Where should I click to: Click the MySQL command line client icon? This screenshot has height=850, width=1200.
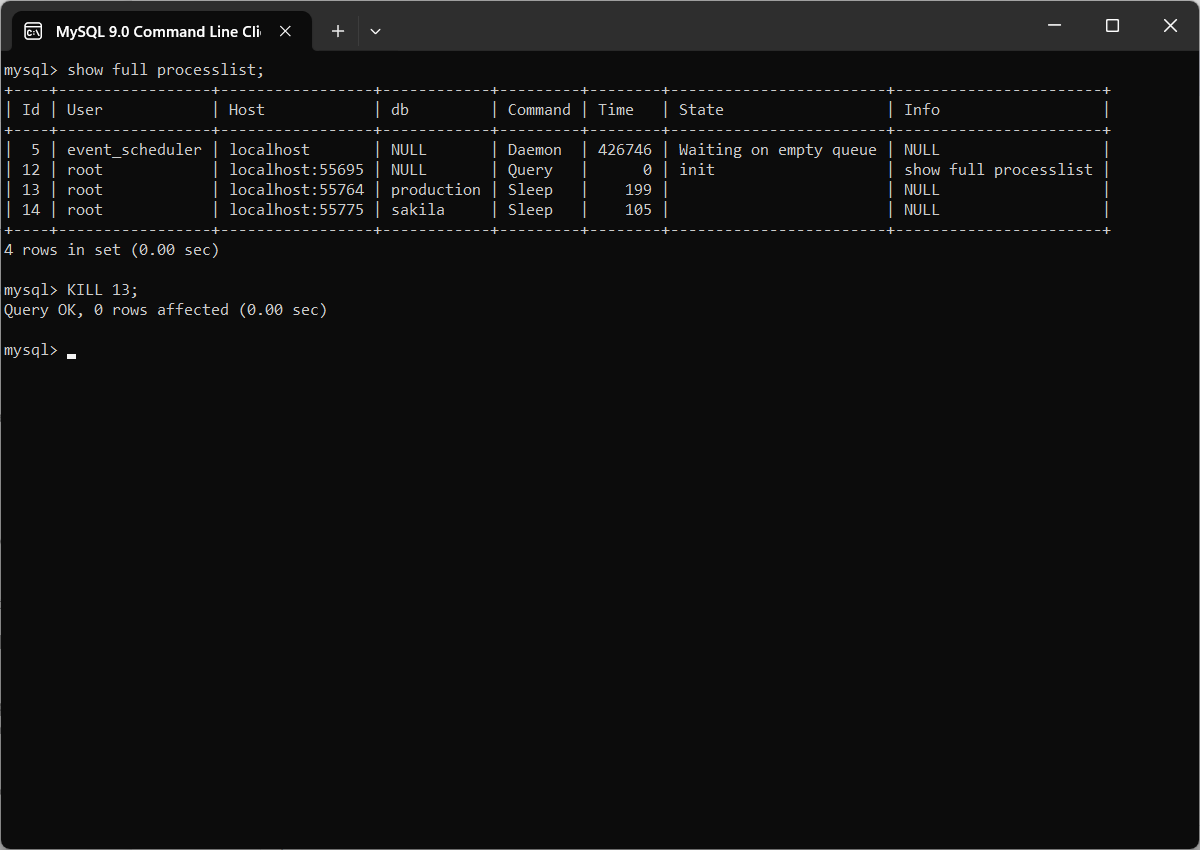pyautogui.click(x=33, y=30)
